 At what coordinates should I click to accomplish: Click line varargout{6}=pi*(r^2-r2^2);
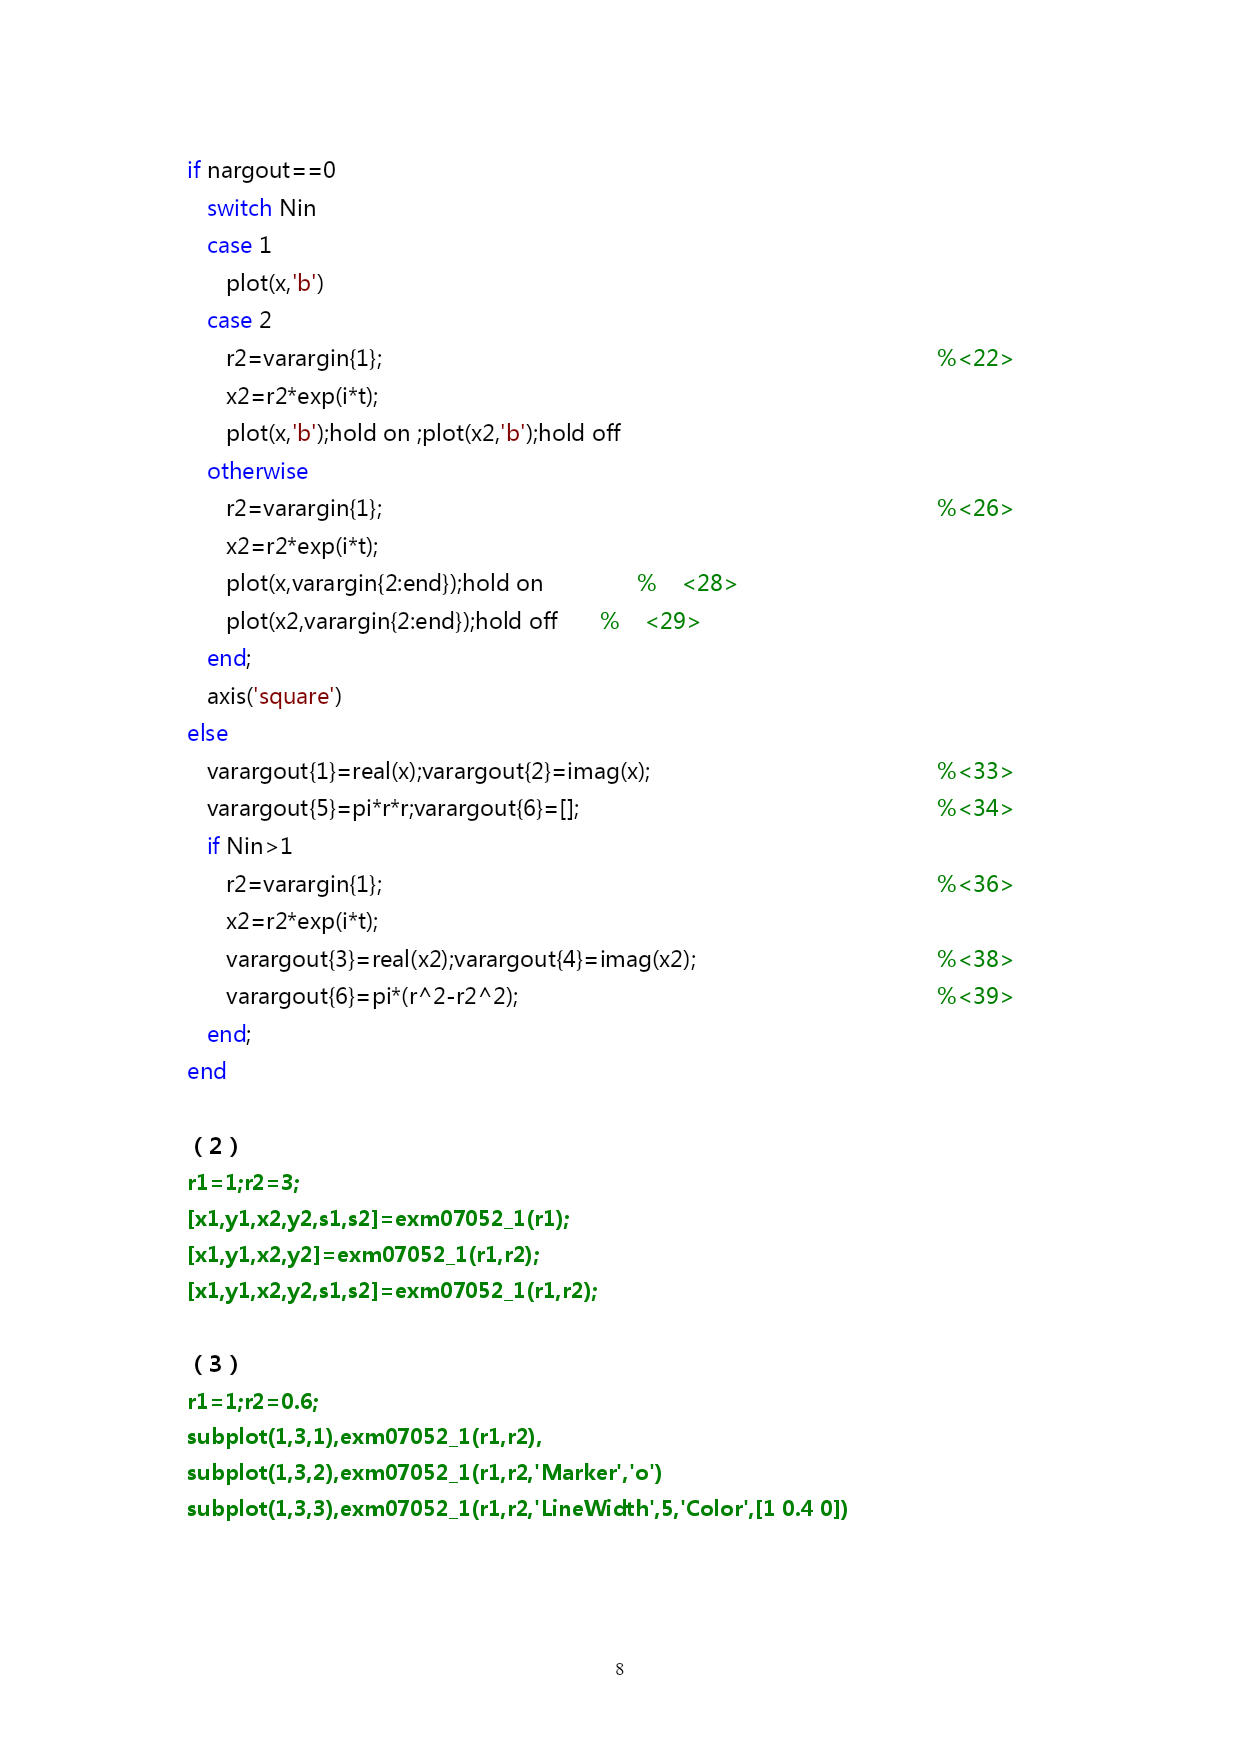(x=372, y=997)
